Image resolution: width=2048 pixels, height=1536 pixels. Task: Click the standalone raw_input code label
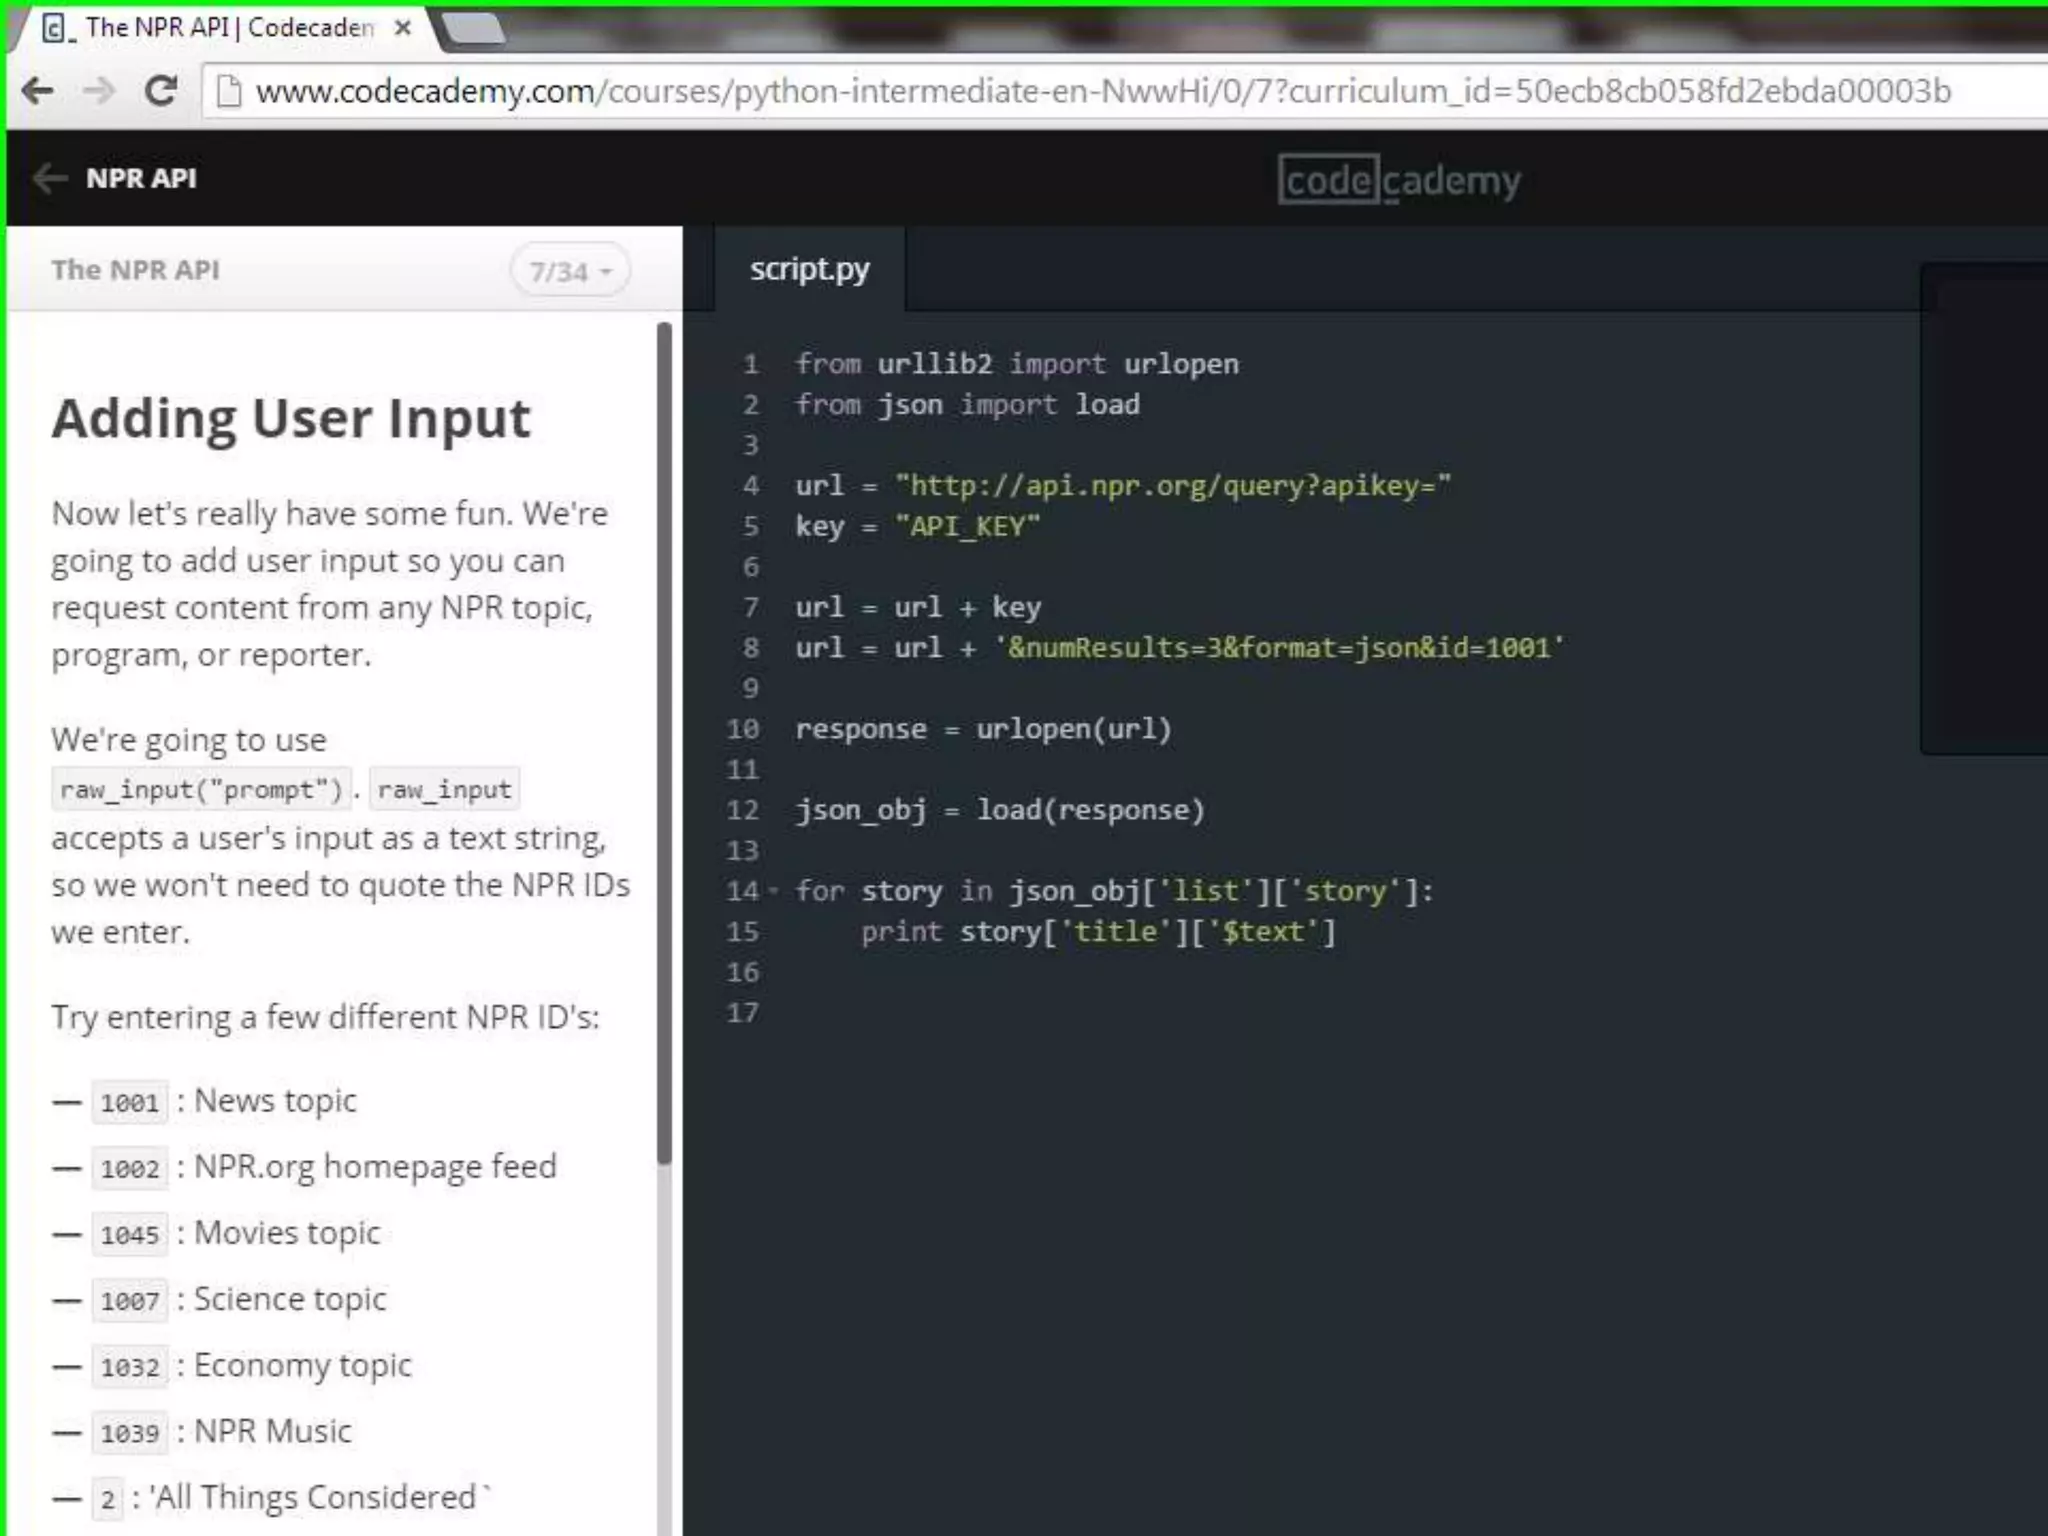point(445,790)
